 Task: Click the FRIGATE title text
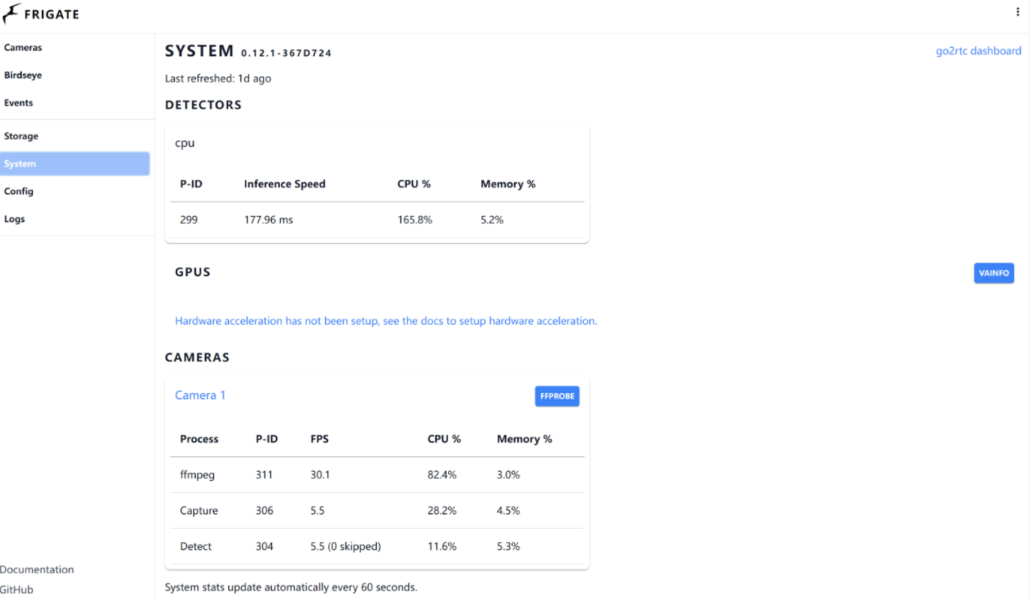click(x=52, y=15)
